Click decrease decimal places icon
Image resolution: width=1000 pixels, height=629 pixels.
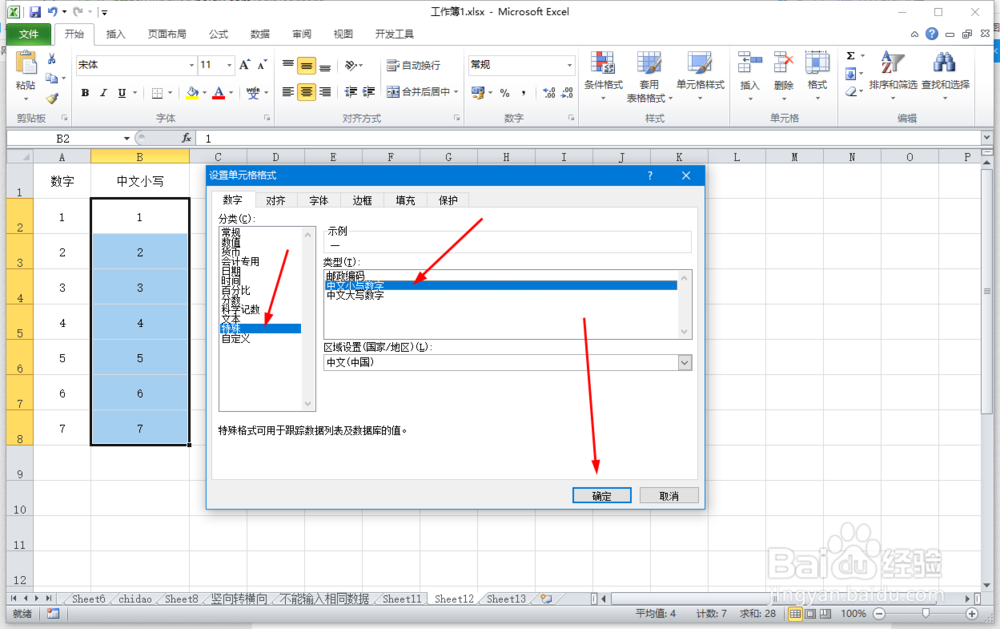(567, 93)
